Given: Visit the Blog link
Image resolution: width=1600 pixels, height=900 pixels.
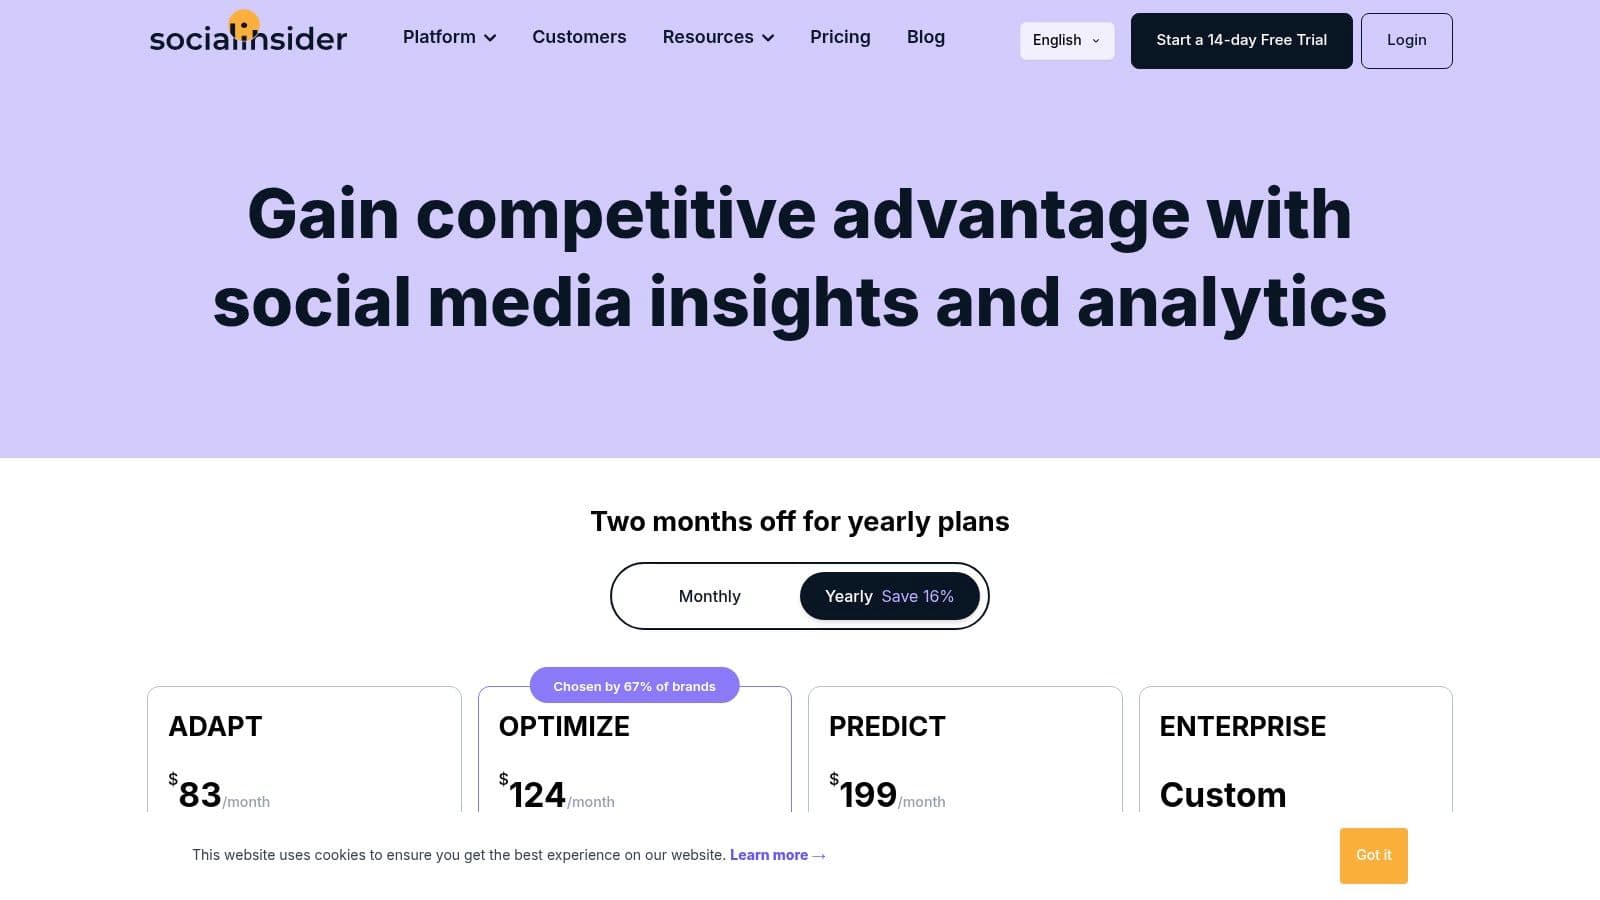Looking at the screenshot, I should [x=925, y=37].
